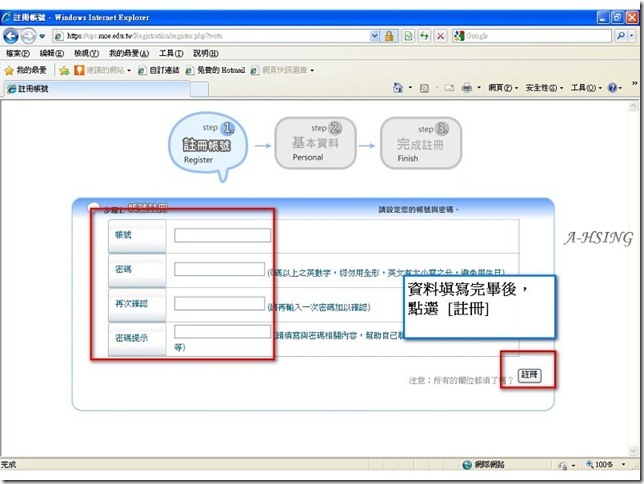Open the 網頁(P) command bar menu

coord(503,88)
